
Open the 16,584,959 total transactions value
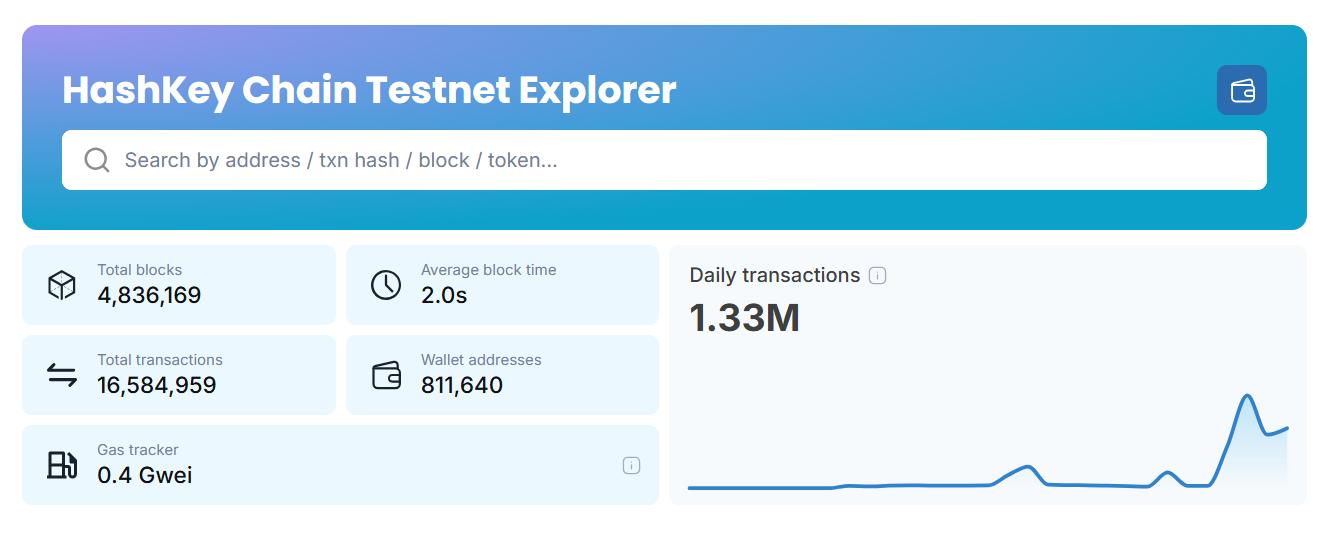click(x=157, y=386)
